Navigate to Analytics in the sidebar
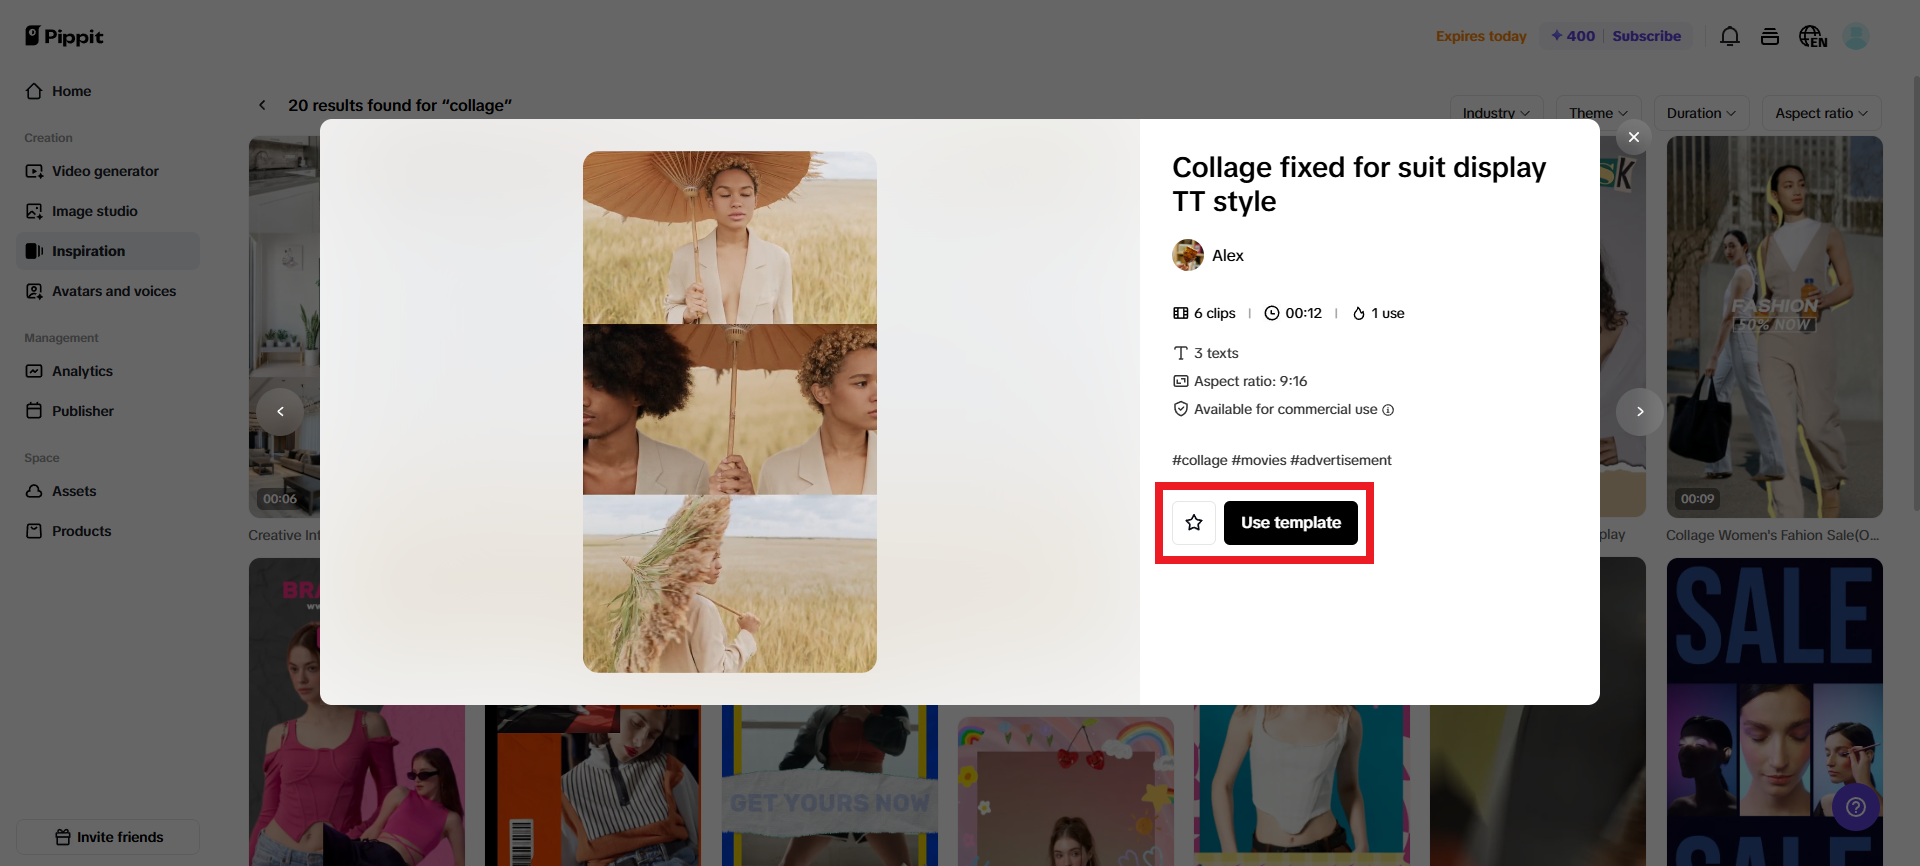This screenshot has height=866, width=1920. tap(82, 371)
